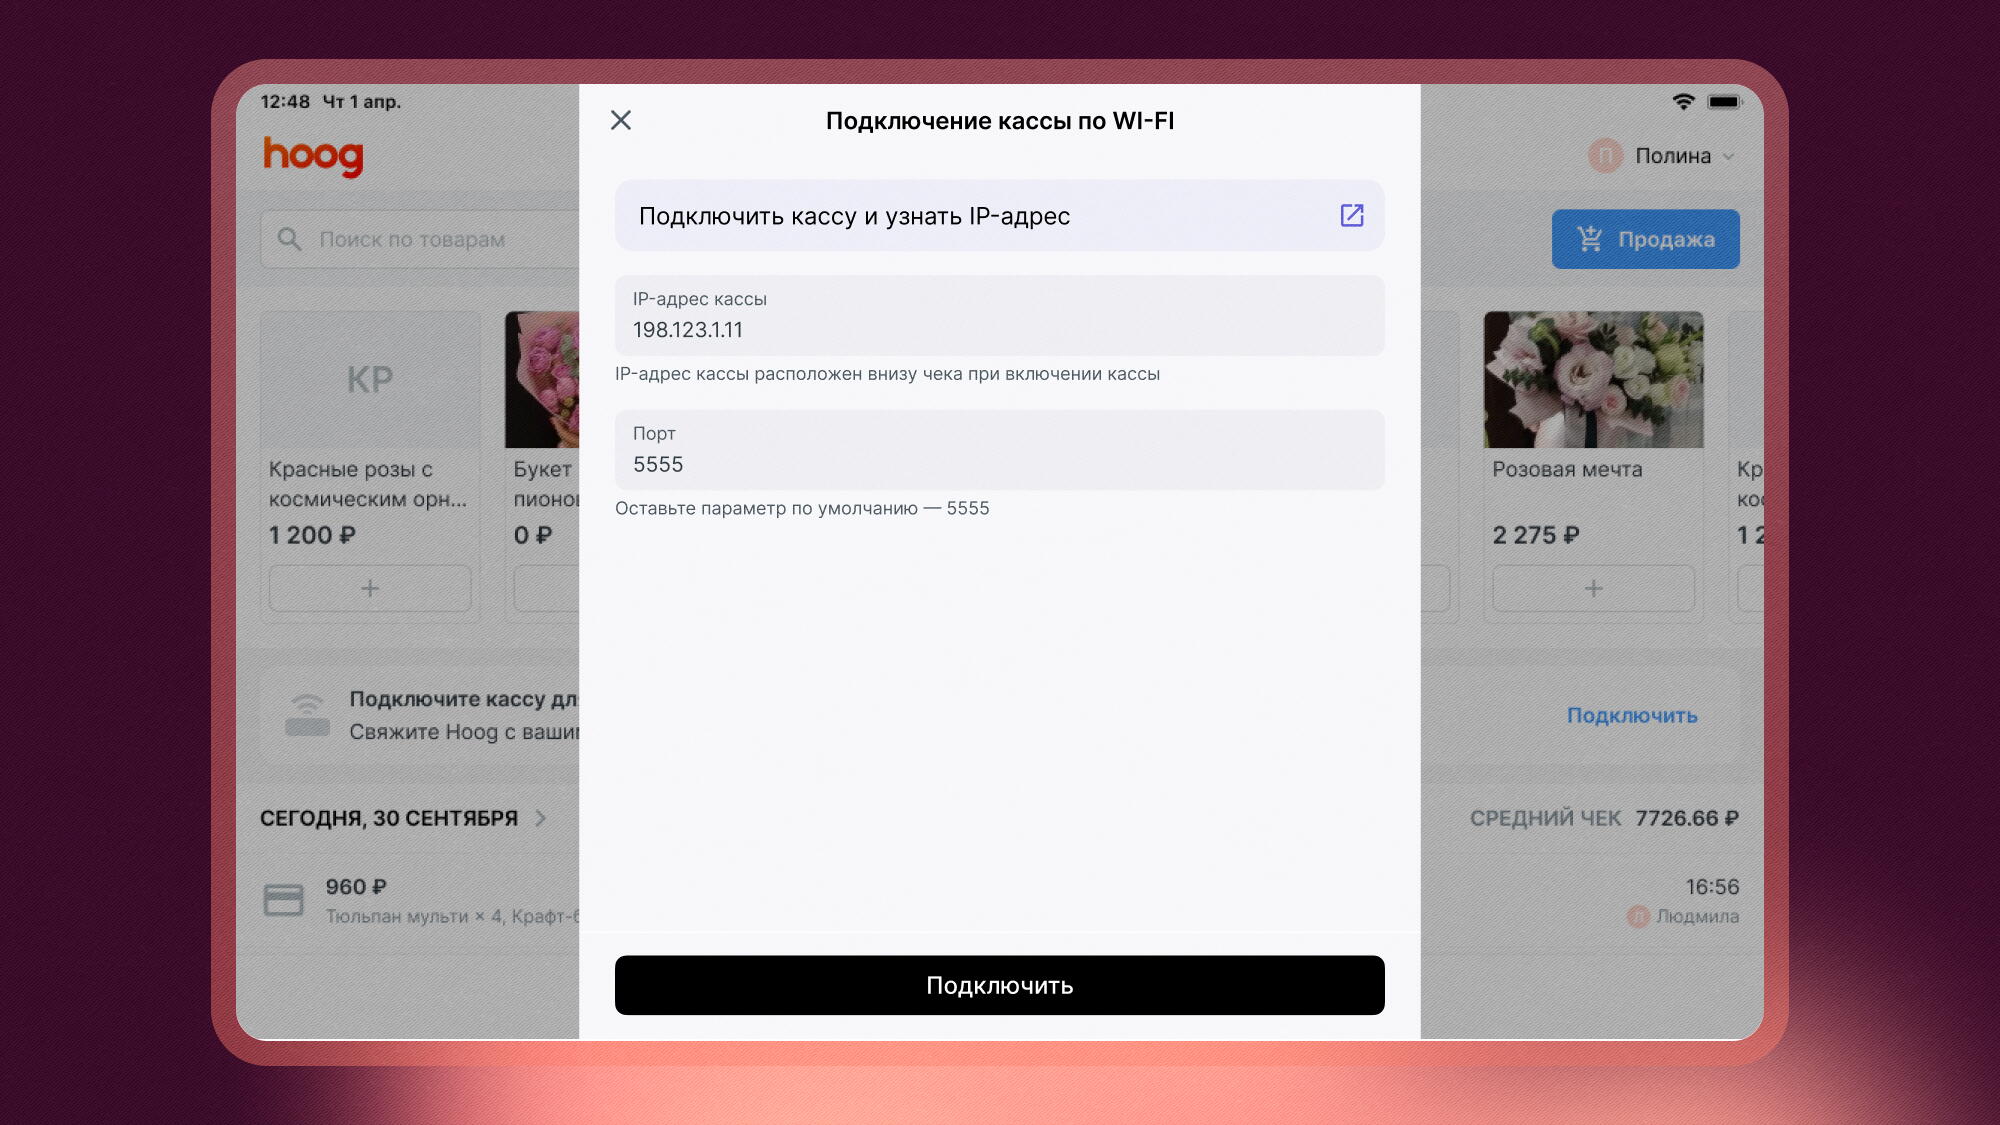The width and height of the screenshot is (2000, 1125).
Task: Add Розовая мечта product with plus
Action: (1593, 589)
